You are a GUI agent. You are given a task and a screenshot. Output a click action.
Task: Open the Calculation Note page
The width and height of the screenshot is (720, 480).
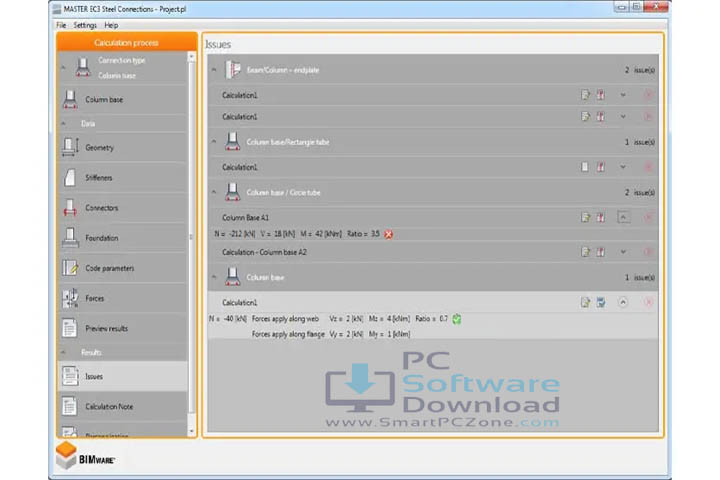point(123,407)
